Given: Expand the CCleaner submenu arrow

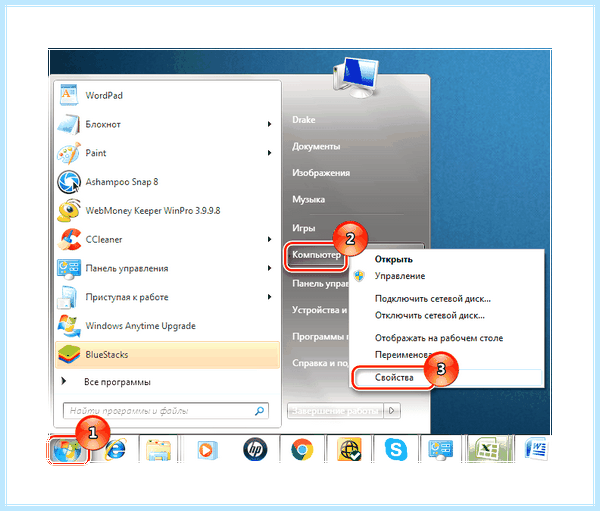Looking at the screenshot, I should 269,240.
